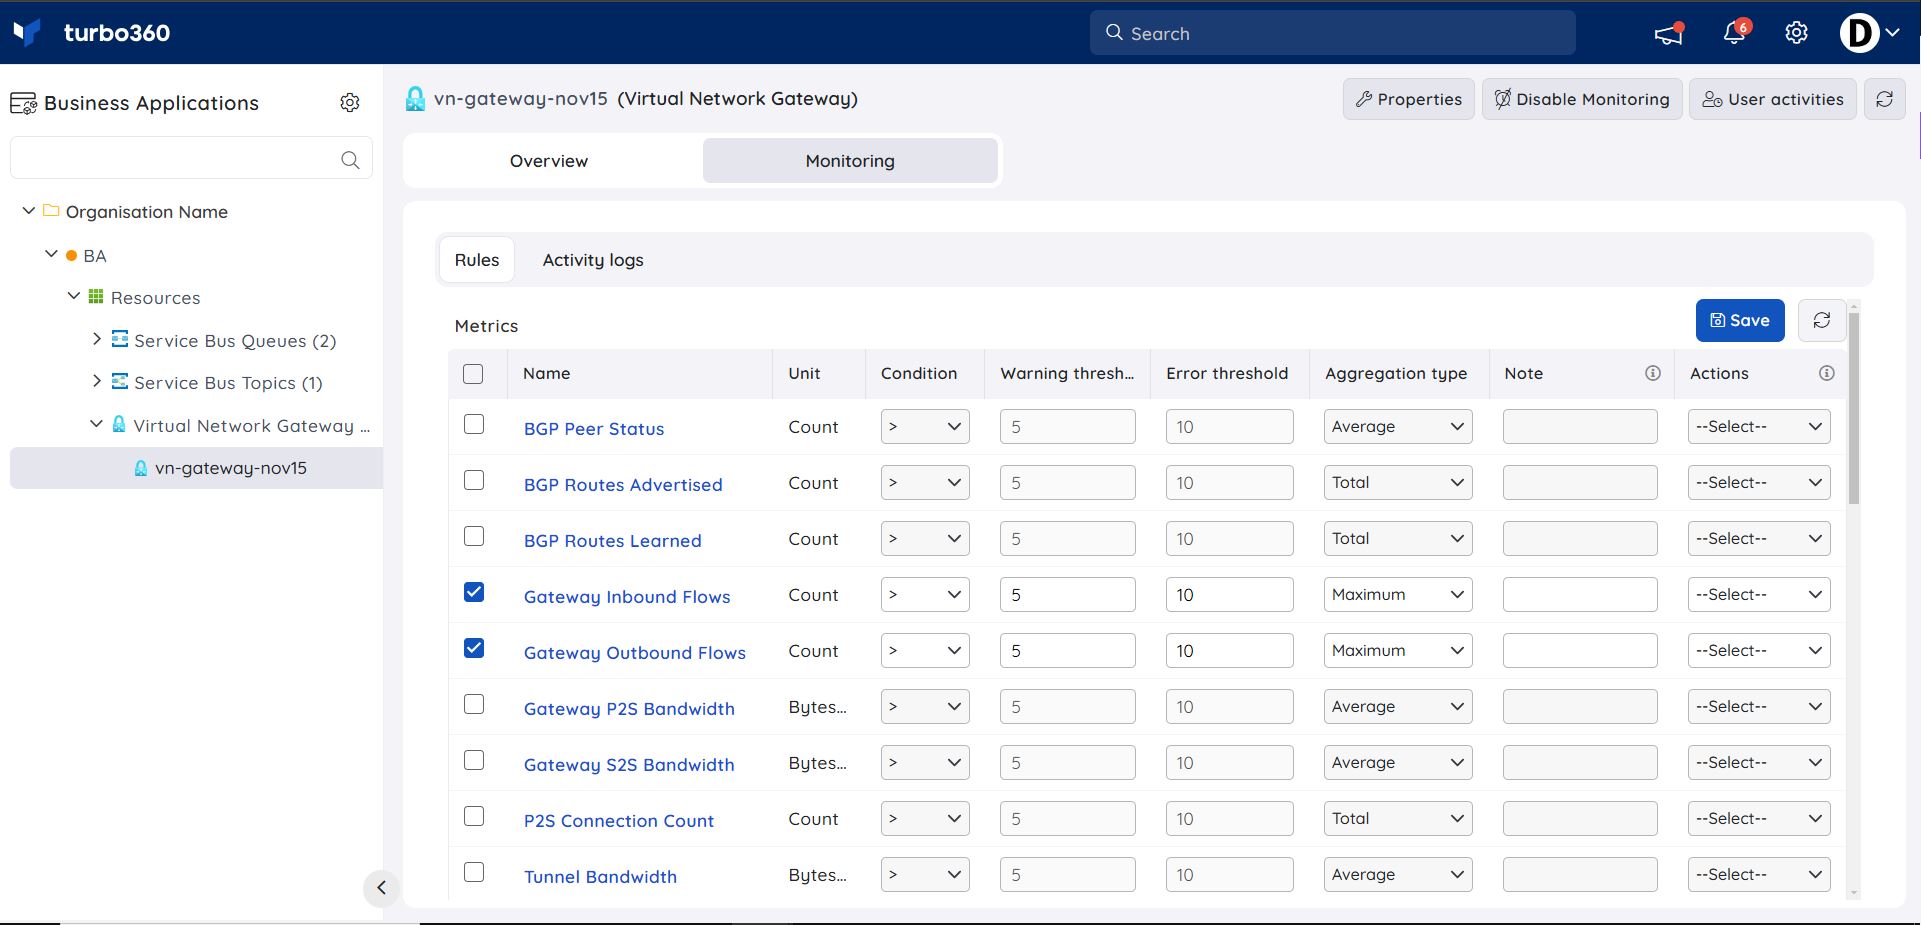The image size is (1921, 925).
Task: Open aggregation type dropdown for Gateway Inbound Flows
Action: [1398, 595]
